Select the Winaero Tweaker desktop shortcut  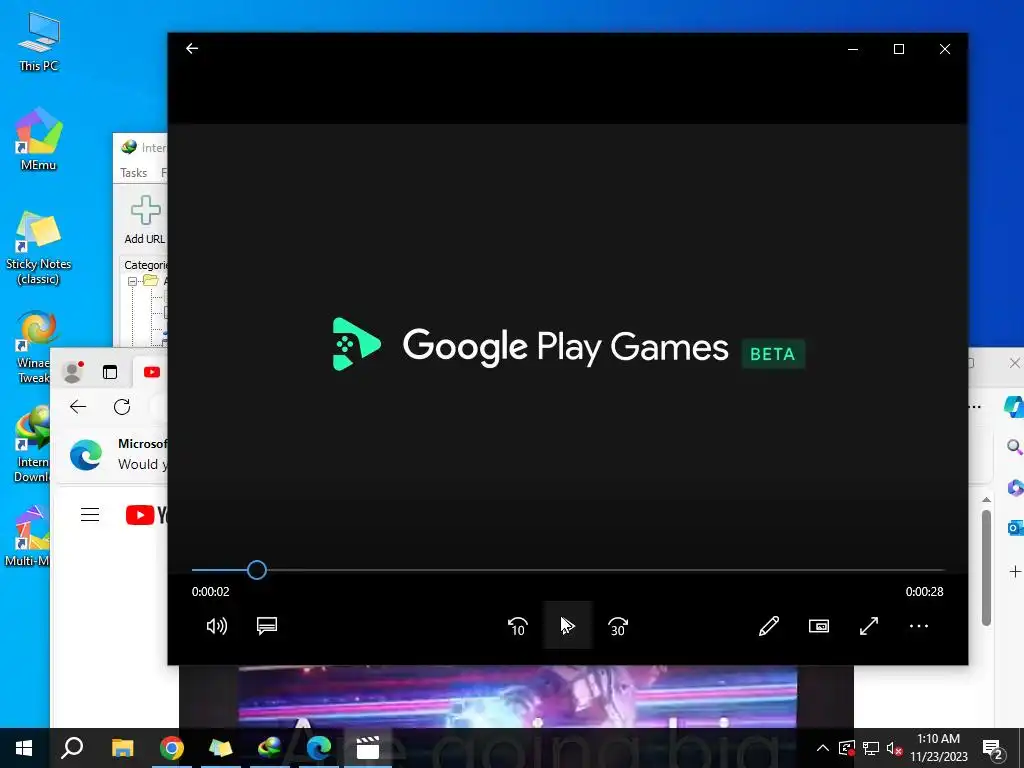[34, 347]
